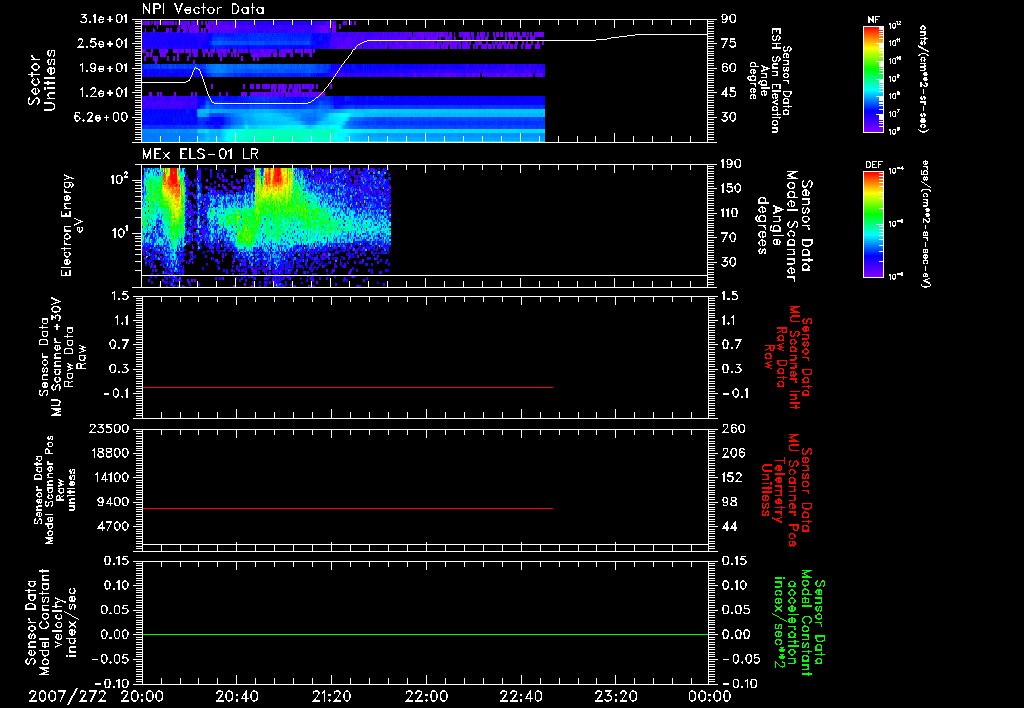
Task: Click the 90 degree sun elevation tick
Action: pos(728,18)
